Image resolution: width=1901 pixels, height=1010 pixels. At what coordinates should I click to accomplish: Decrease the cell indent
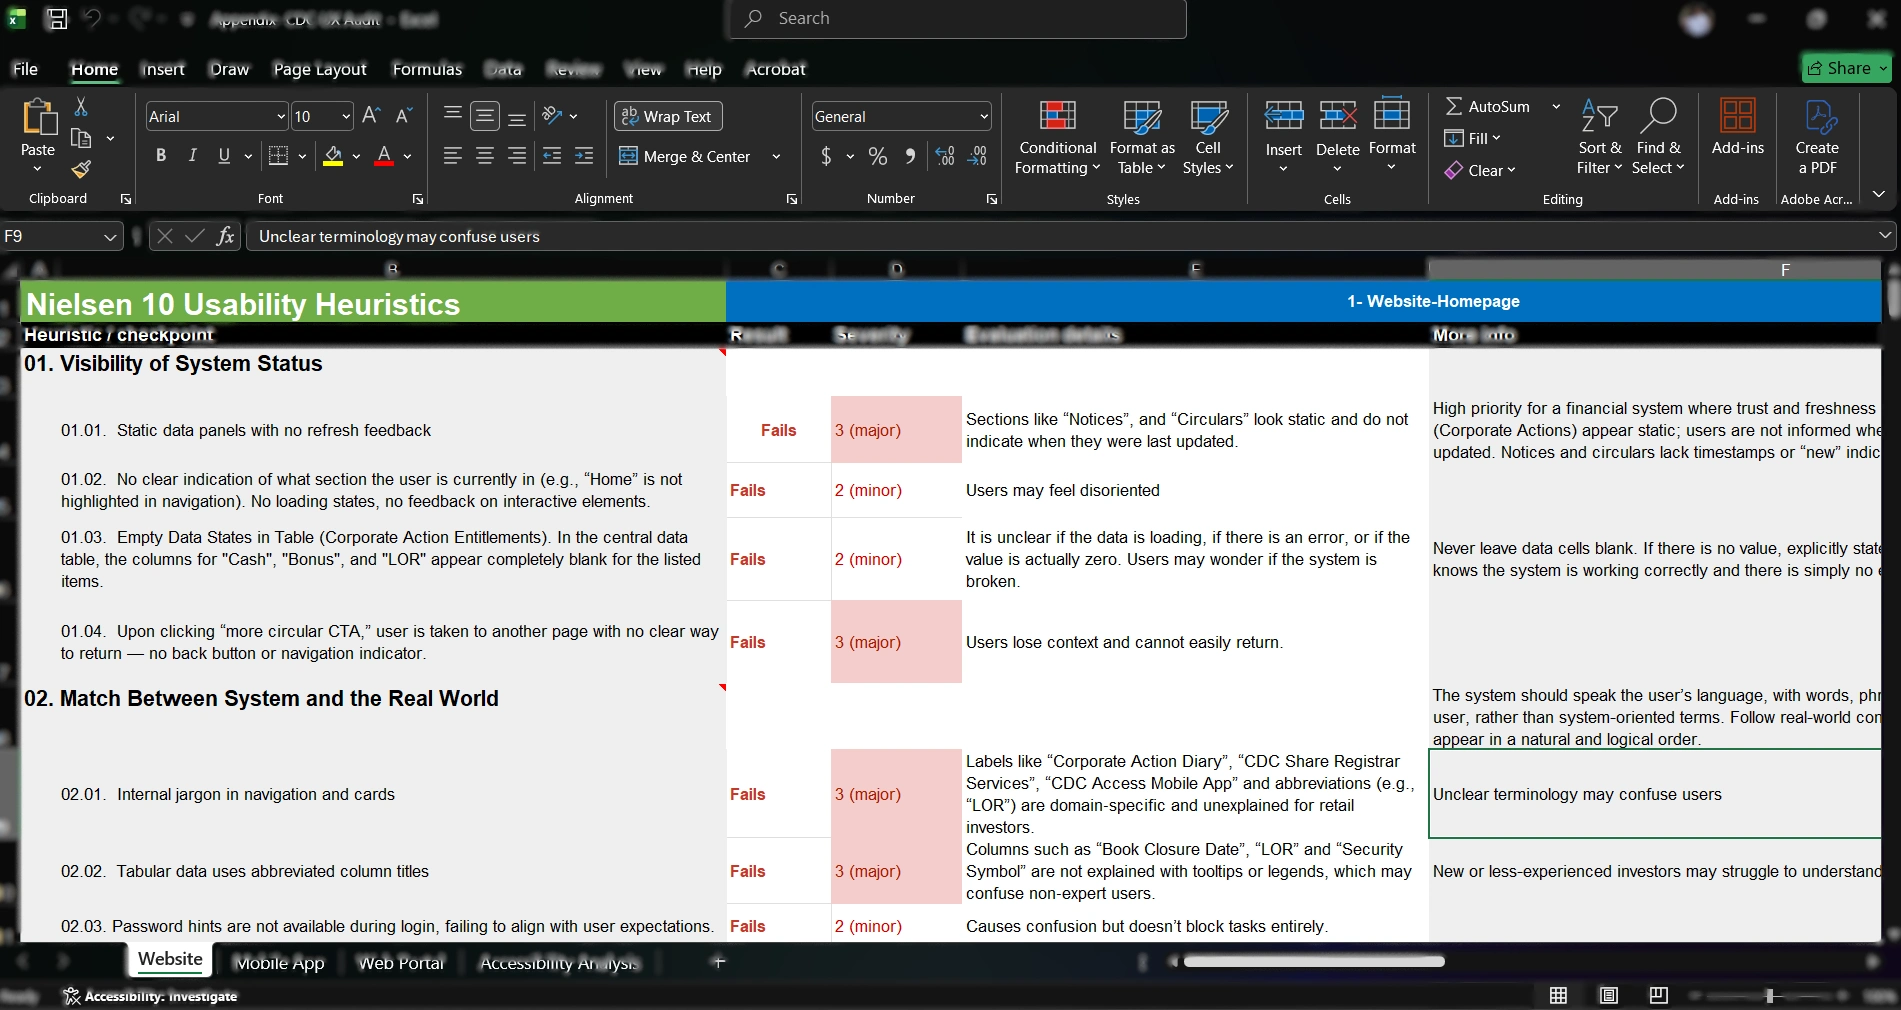[552, 155]
